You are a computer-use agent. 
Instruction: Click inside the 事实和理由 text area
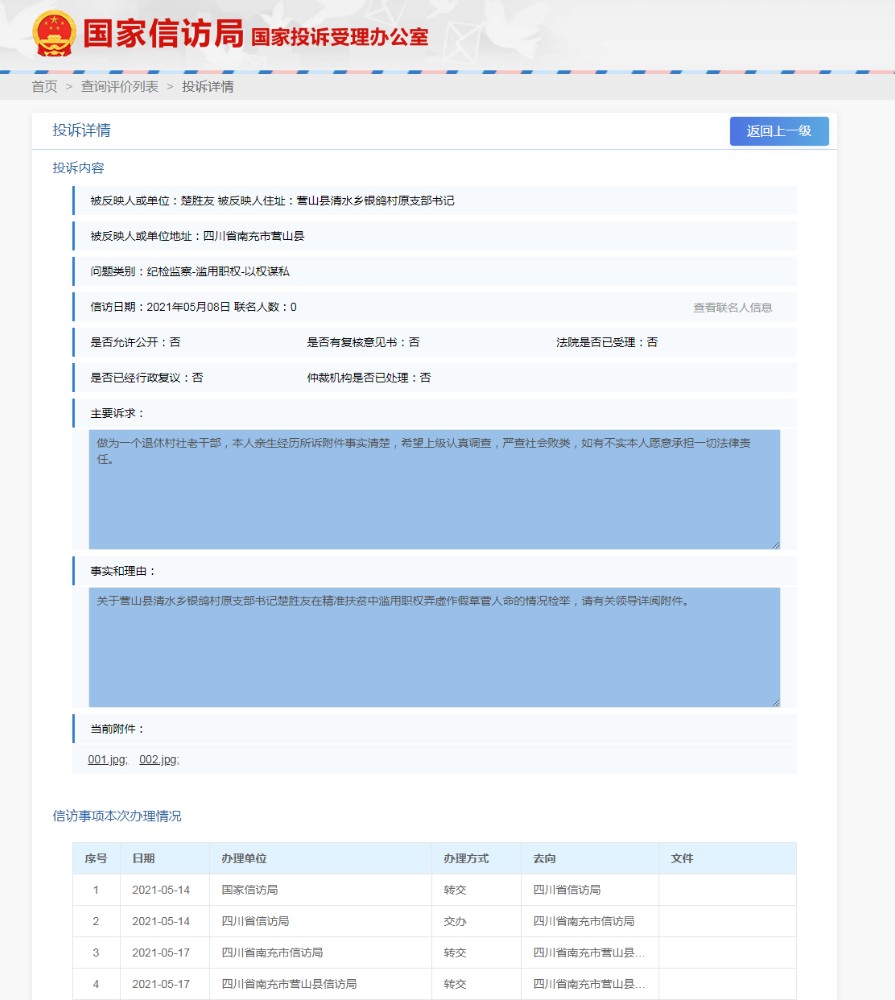[x=434, y=648]
